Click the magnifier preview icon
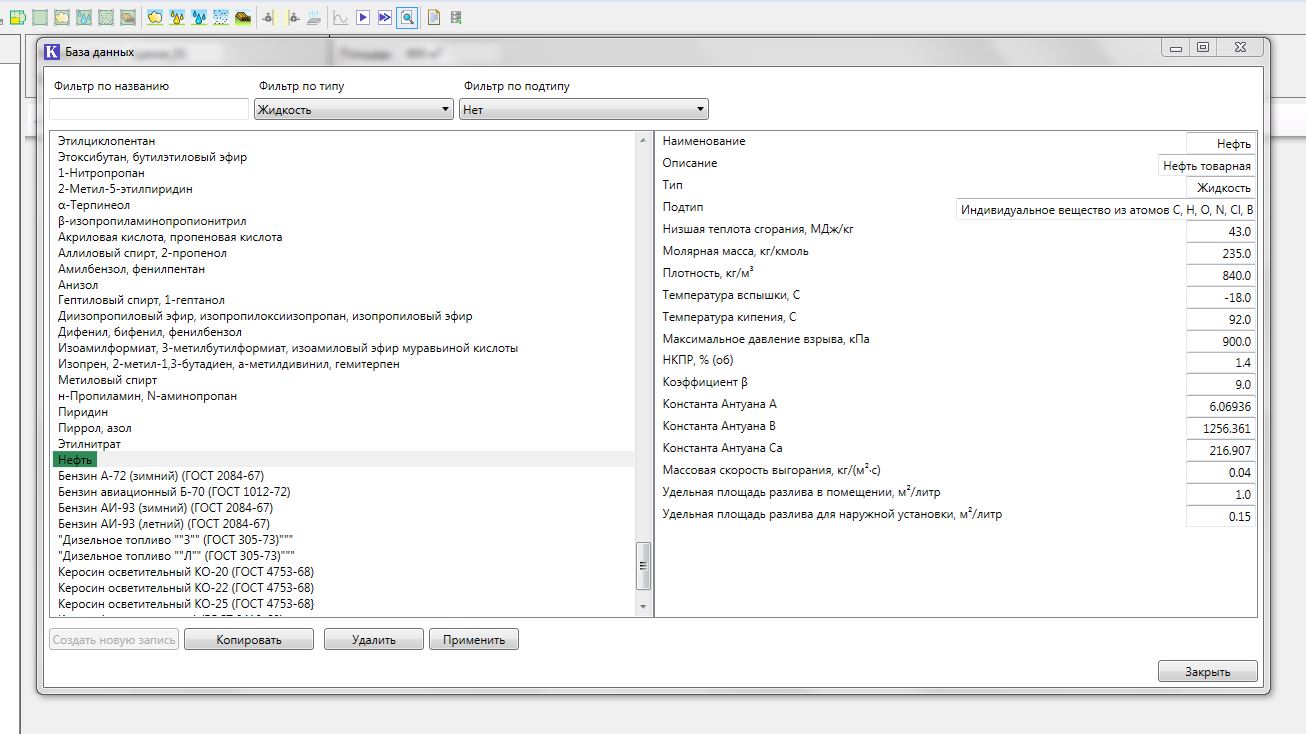Image resolution: width=1306 pixels, height=734 pixels. [x=407, y=17]
